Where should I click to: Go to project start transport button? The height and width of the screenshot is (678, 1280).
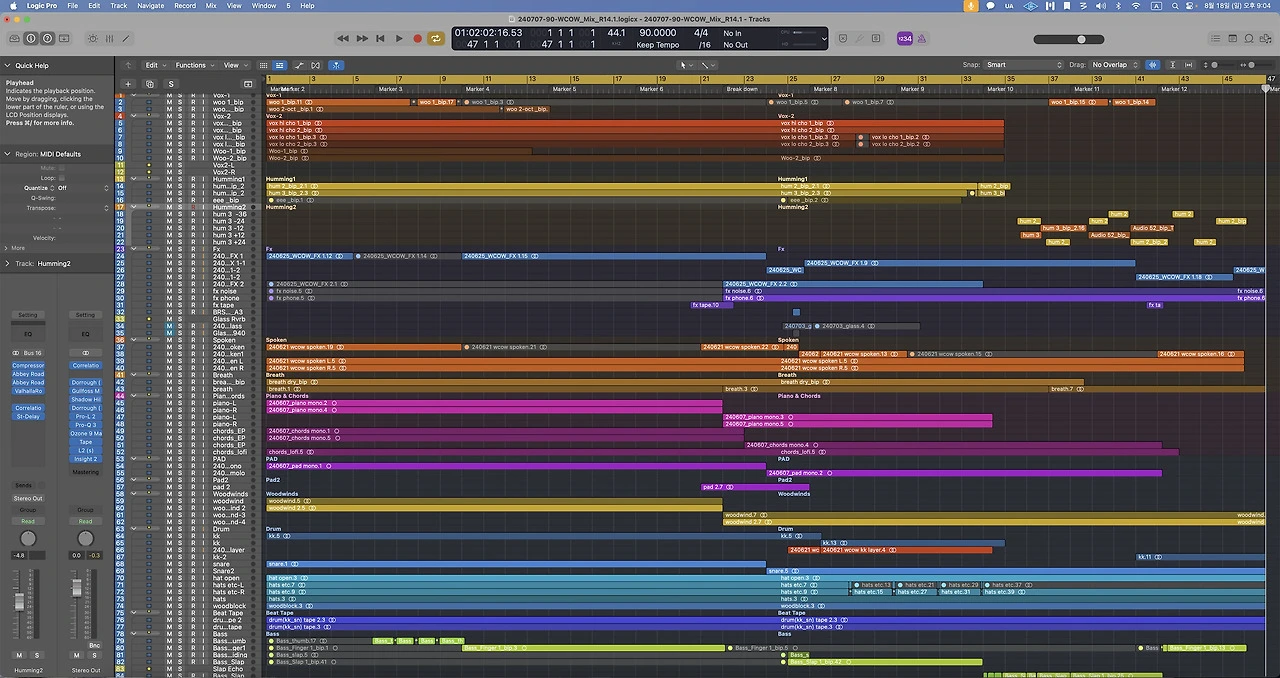click(380, 39)
